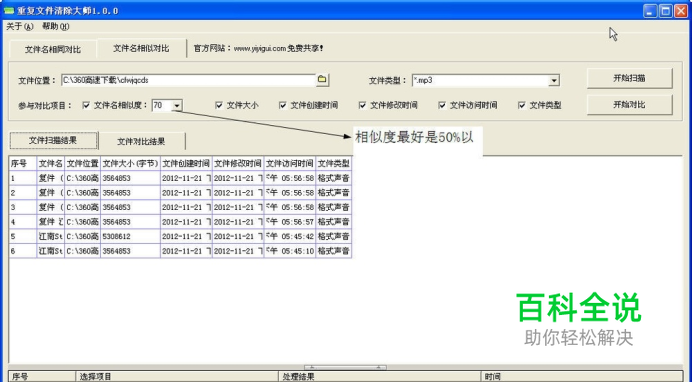Click the official website text www.yijigui.com
692x382 pixels.
pos(260,49)
